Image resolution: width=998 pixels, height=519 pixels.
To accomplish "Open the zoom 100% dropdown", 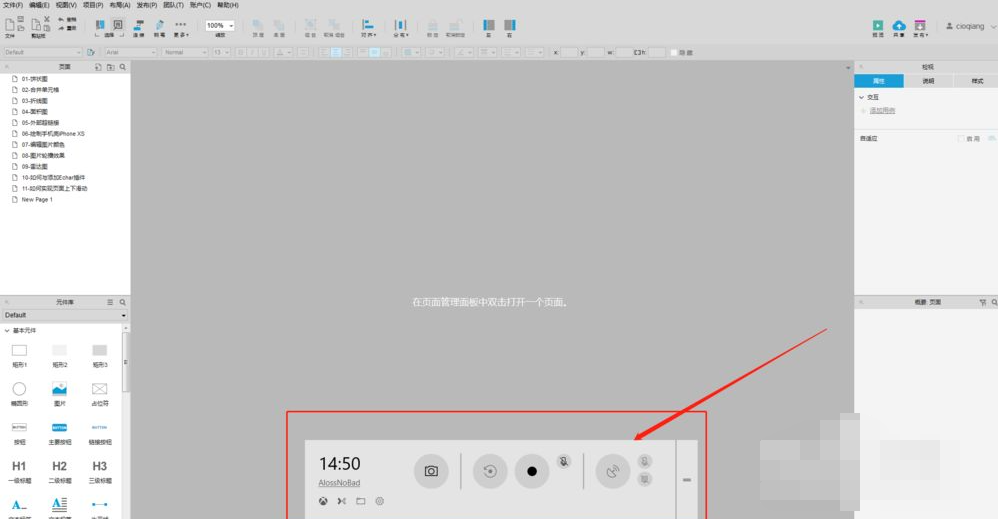I will pos(220,25).
